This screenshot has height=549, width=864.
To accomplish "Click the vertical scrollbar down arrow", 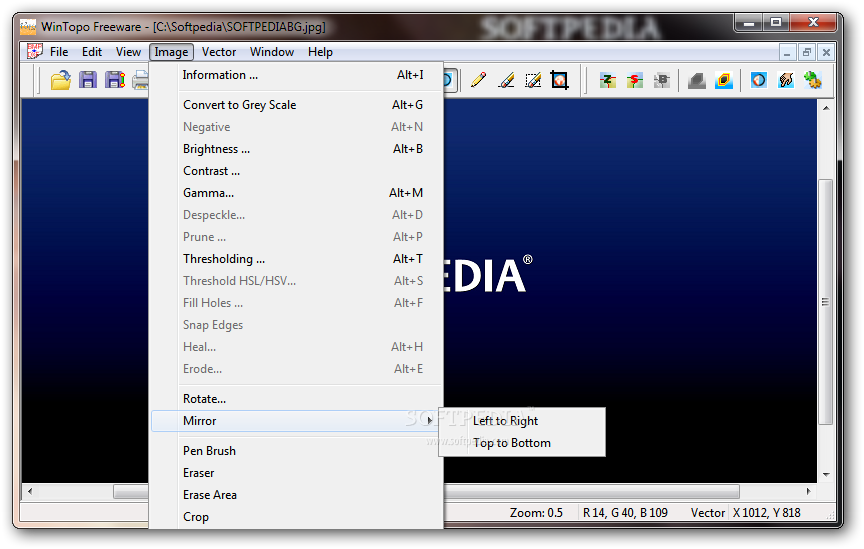I will 825,474.
